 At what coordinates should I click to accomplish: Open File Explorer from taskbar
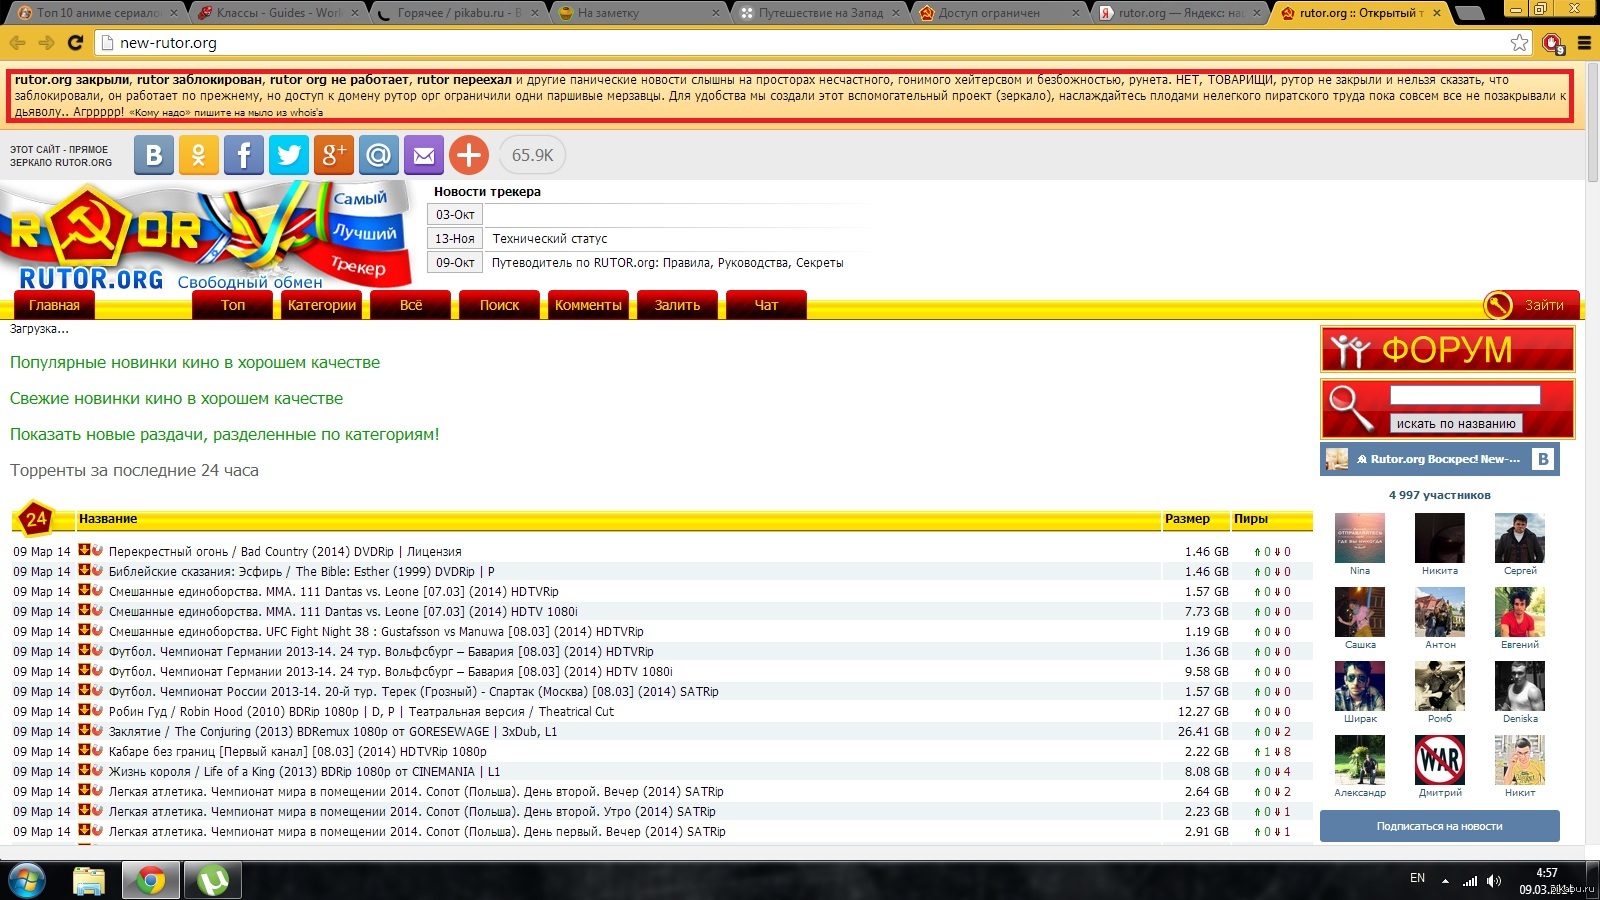[89, 880]
